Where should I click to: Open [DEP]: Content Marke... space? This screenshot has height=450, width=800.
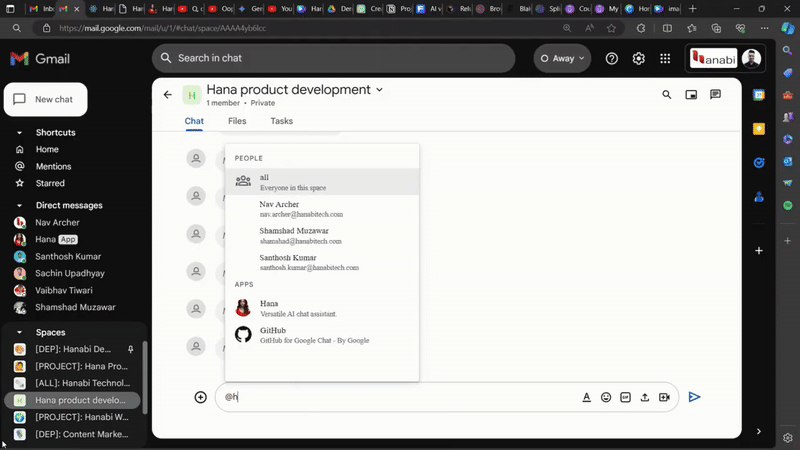(x=82, y=434)
